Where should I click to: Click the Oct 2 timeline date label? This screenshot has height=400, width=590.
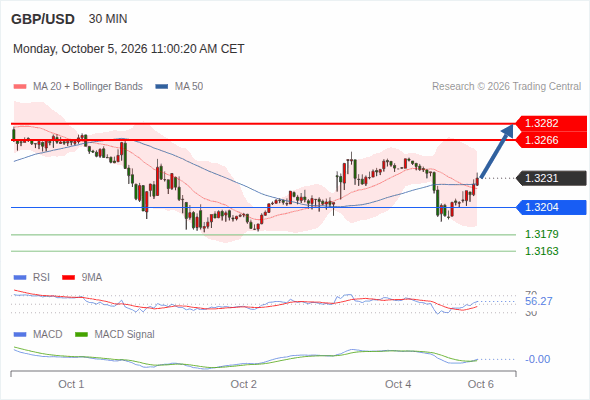point(243,384)
